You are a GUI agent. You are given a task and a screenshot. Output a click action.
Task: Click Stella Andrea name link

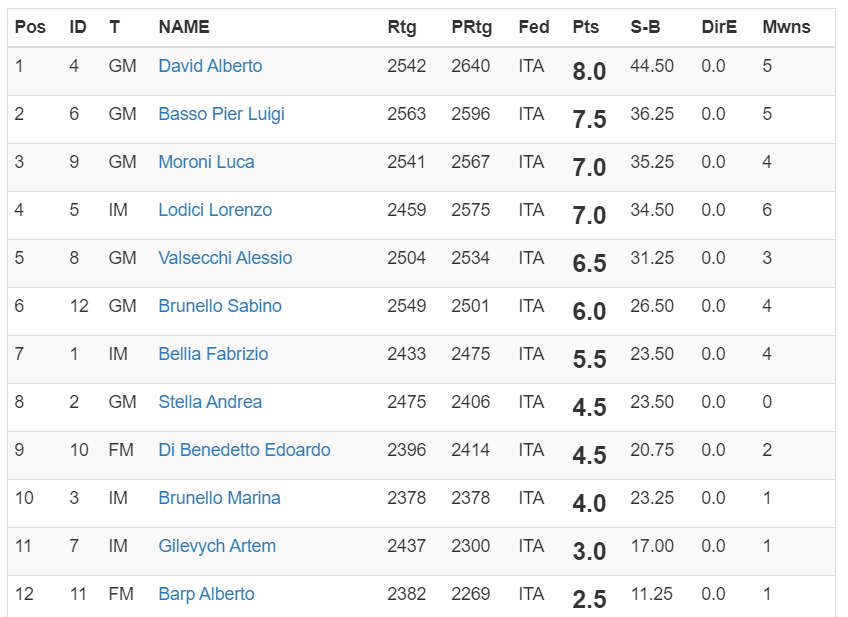(x=210, y=402)
